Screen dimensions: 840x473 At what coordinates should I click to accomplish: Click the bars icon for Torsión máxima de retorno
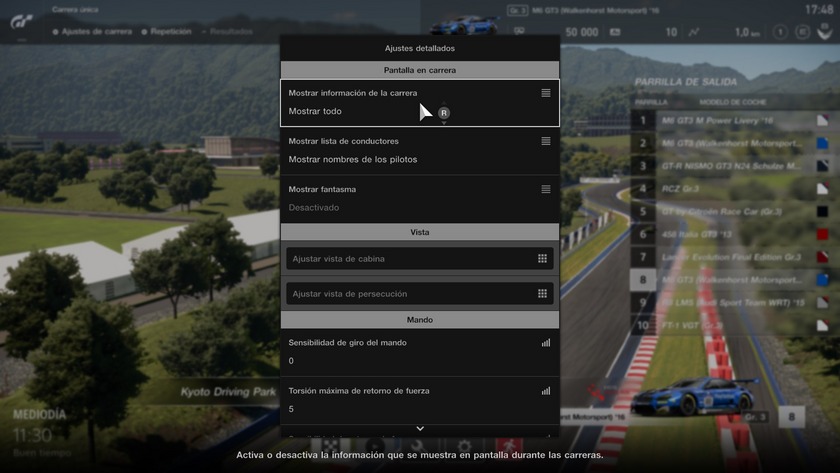[545, 391]
